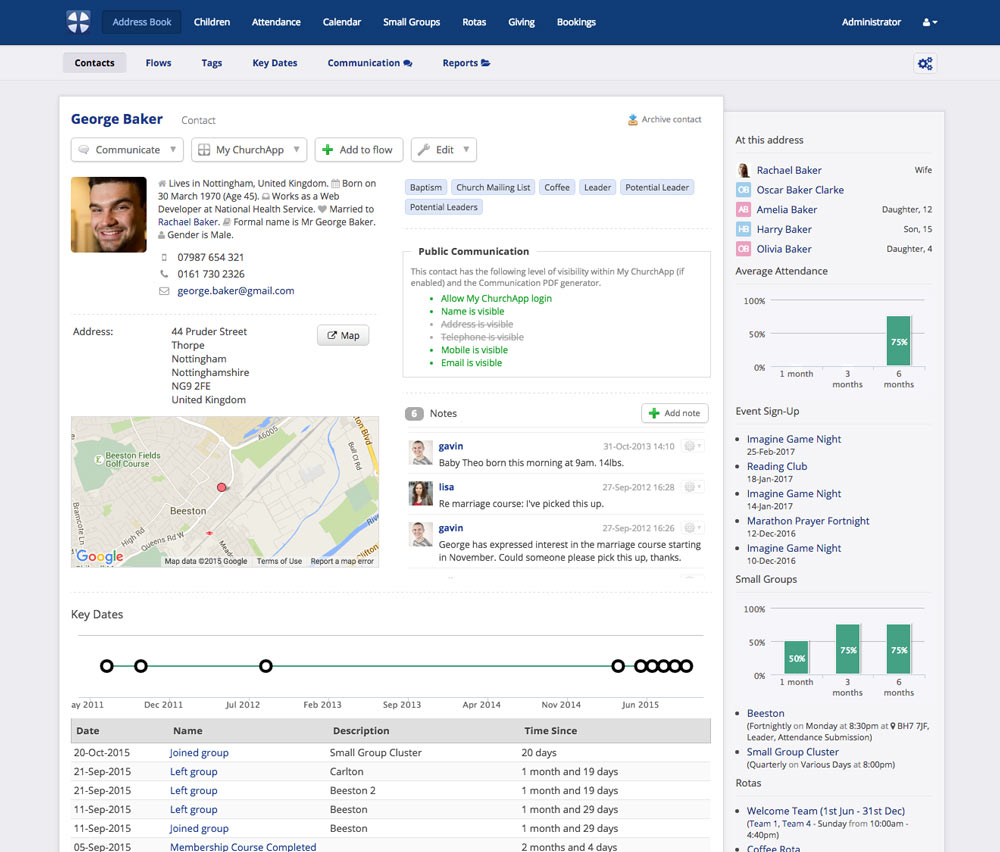Toggle Allow My ChurchApp login
This screenshot has width=1000, height=852.
click(497, 298)
